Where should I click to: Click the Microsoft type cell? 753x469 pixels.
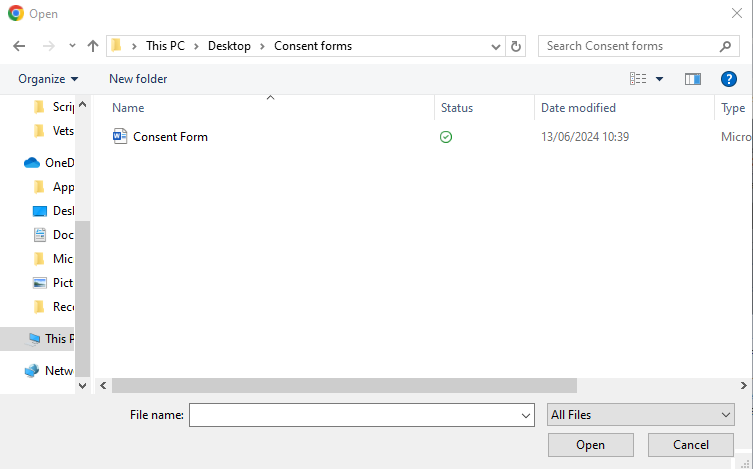point(736,137)
